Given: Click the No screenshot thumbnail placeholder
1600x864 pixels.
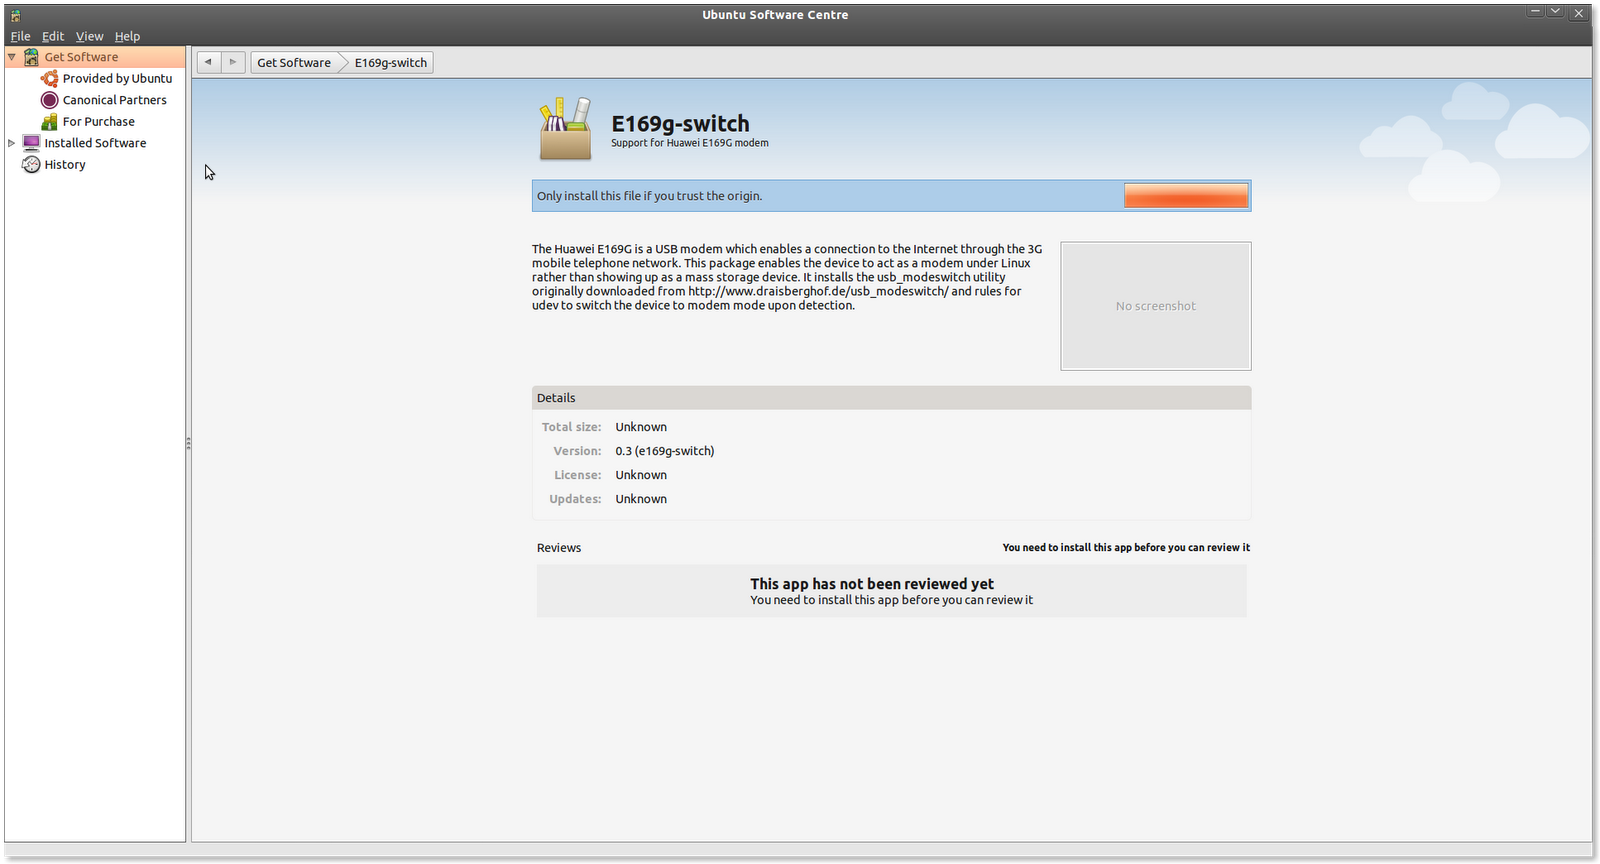Looking at the screenshot, I should click(1156, 306).
